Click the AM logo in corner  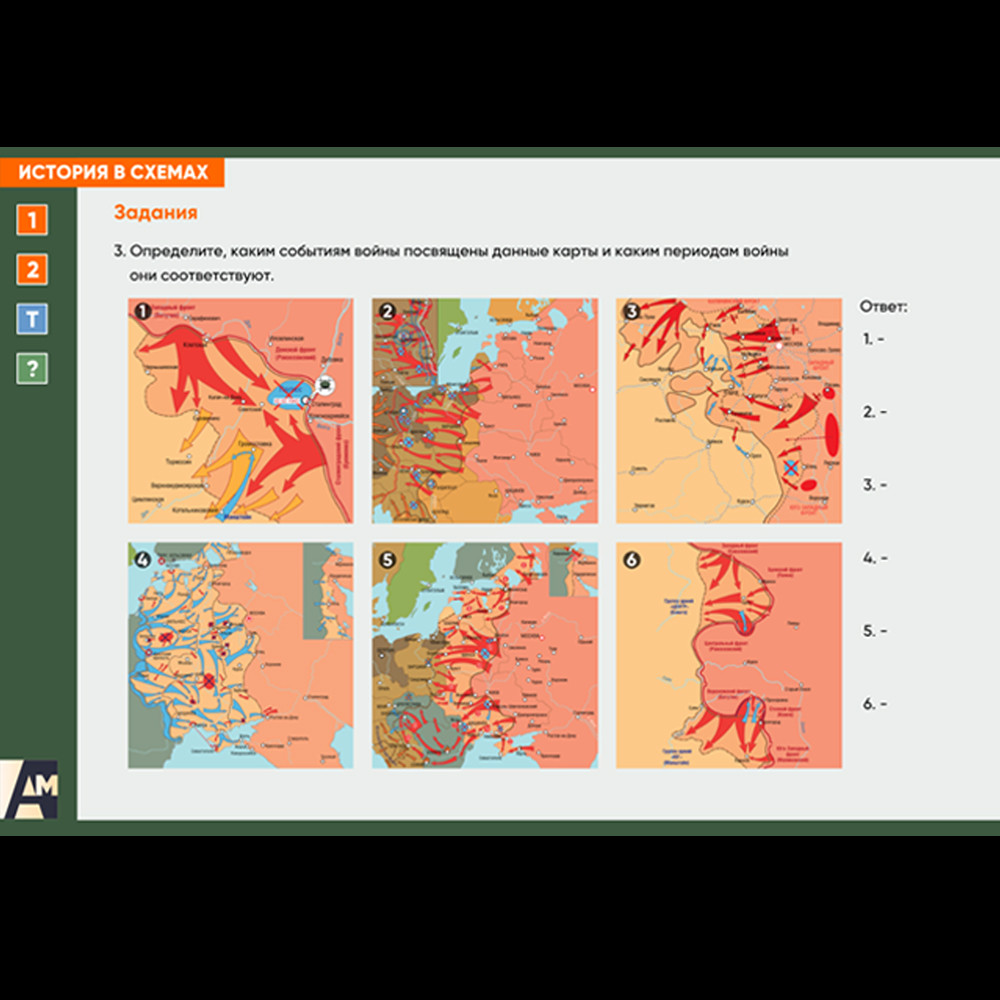[30, 789]
